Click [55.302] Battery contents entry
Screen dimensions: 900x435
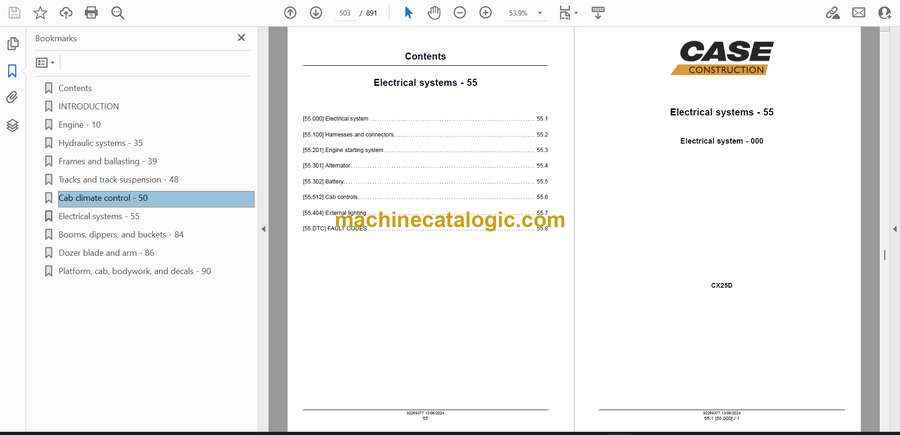pos(425,181)
